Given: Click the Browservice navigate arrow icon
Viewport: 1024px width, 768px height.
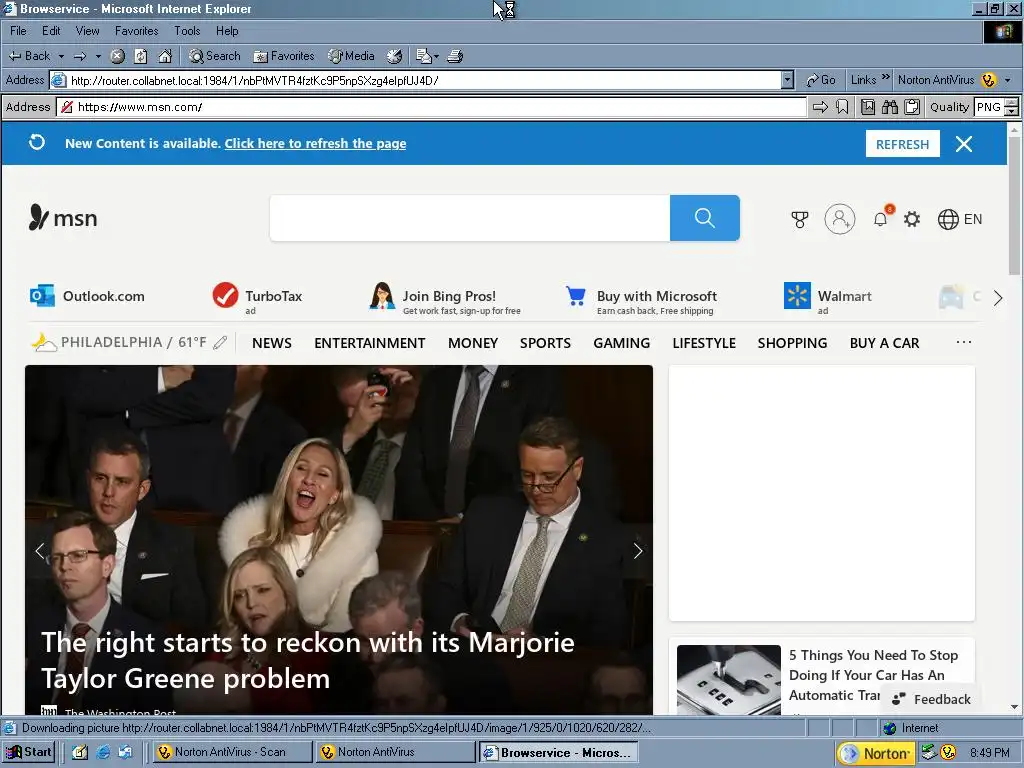Looking at the screenshot, I should pos(820,107).
